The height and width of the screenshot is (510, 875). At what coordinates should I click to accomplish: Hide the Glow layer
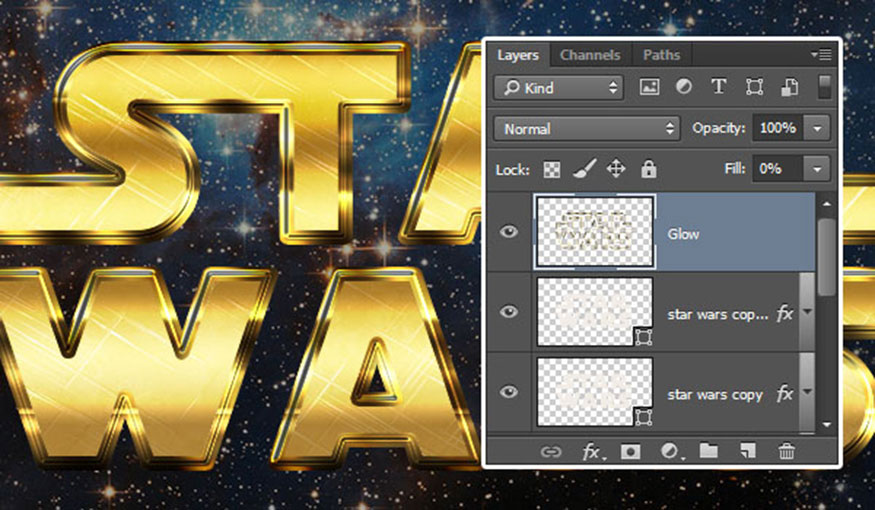508,232
